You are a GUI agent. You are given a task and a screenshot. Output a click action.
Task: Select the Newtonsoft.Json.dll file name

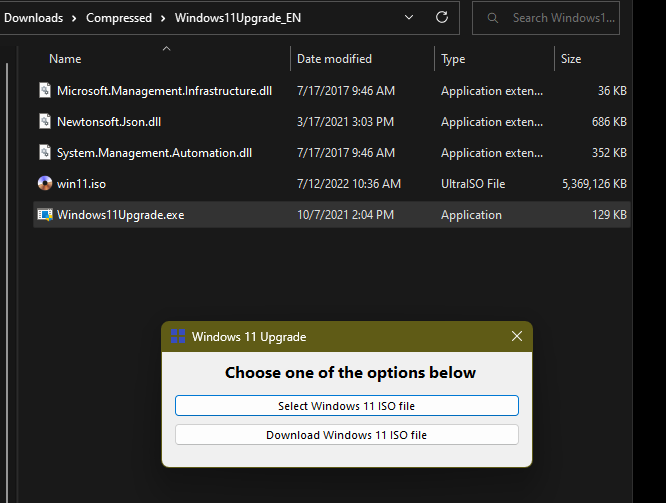click(x=109, y=122)
